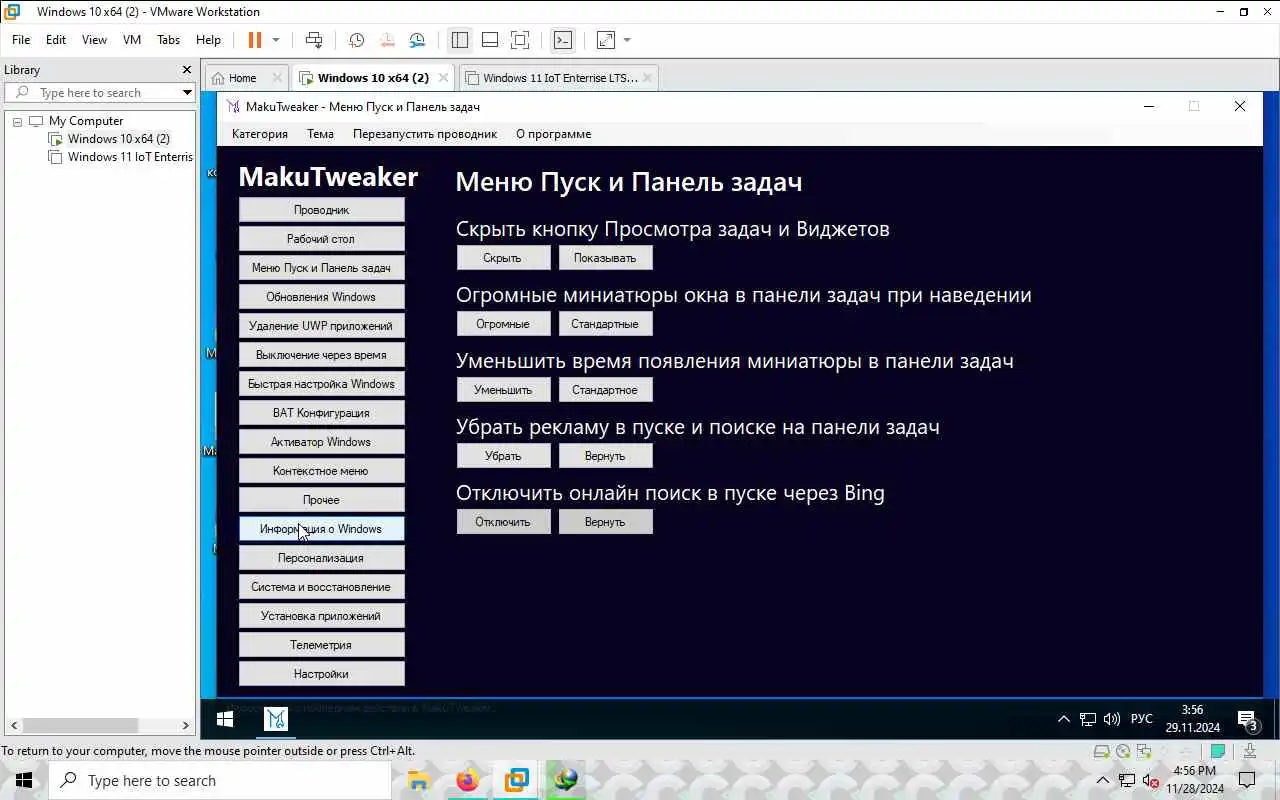This screenshot has height=800, width=1280.
Task: Open О программе menu
Action: 554,134
